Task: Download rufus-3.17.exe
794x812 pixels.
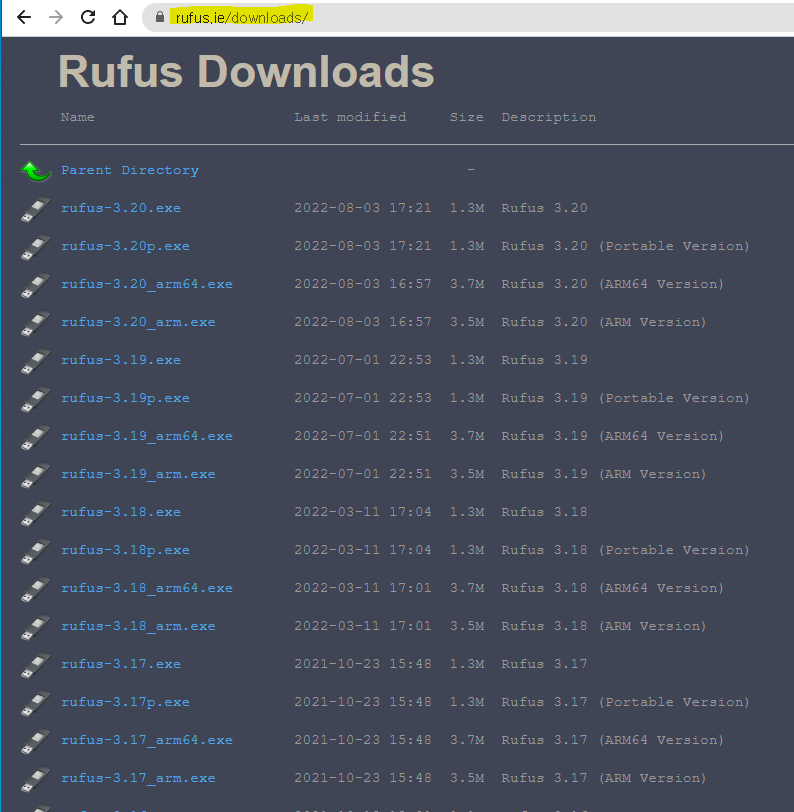Action: 121,664
